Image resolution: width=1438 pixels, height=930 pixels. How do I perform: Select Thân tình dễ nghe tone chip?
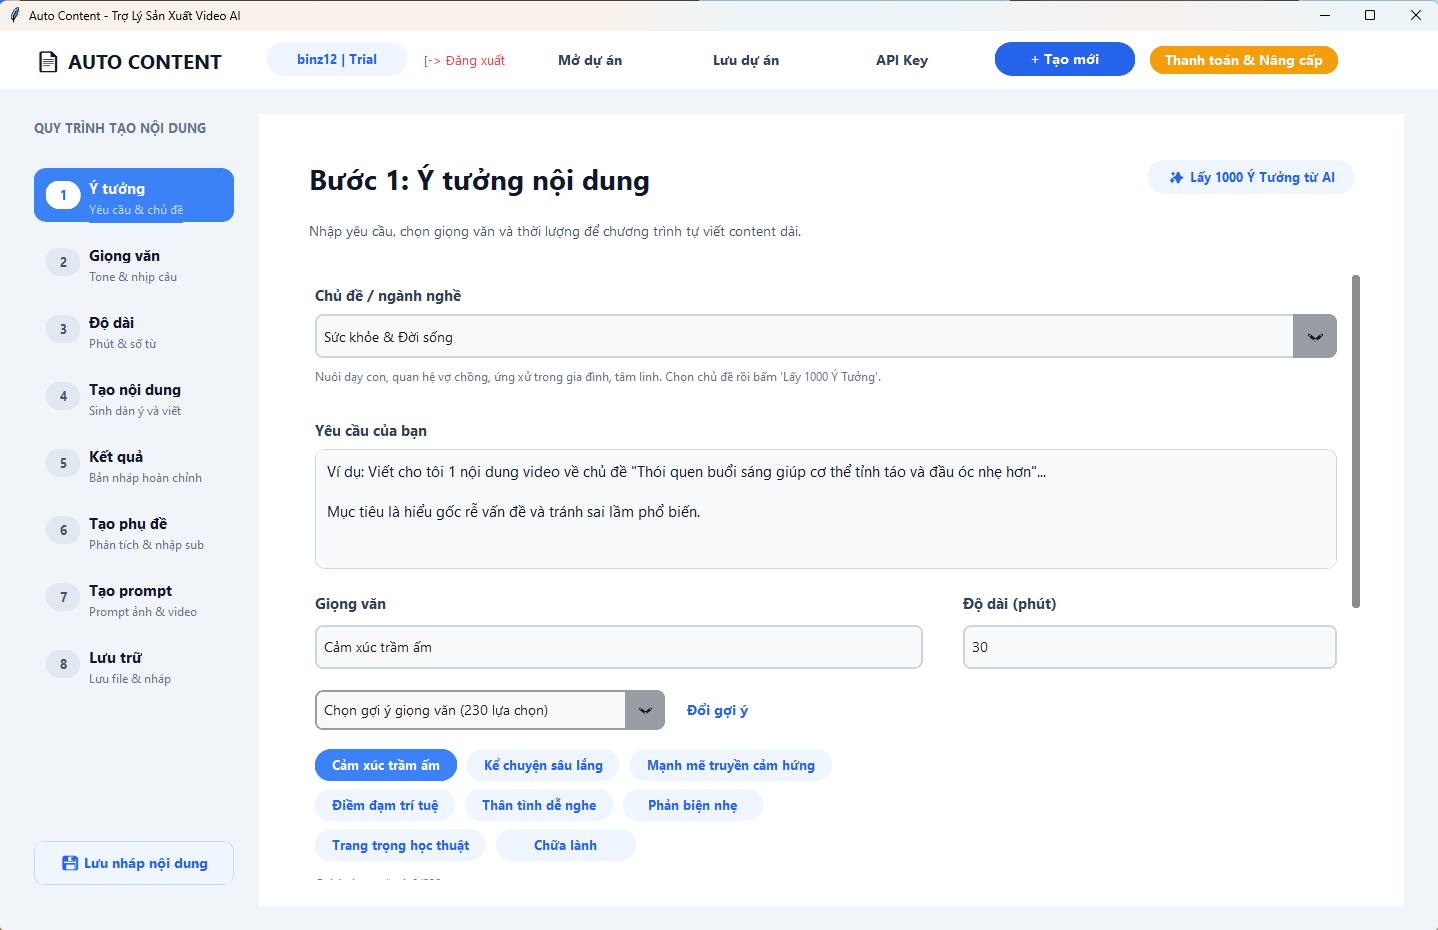click(539, 805)
